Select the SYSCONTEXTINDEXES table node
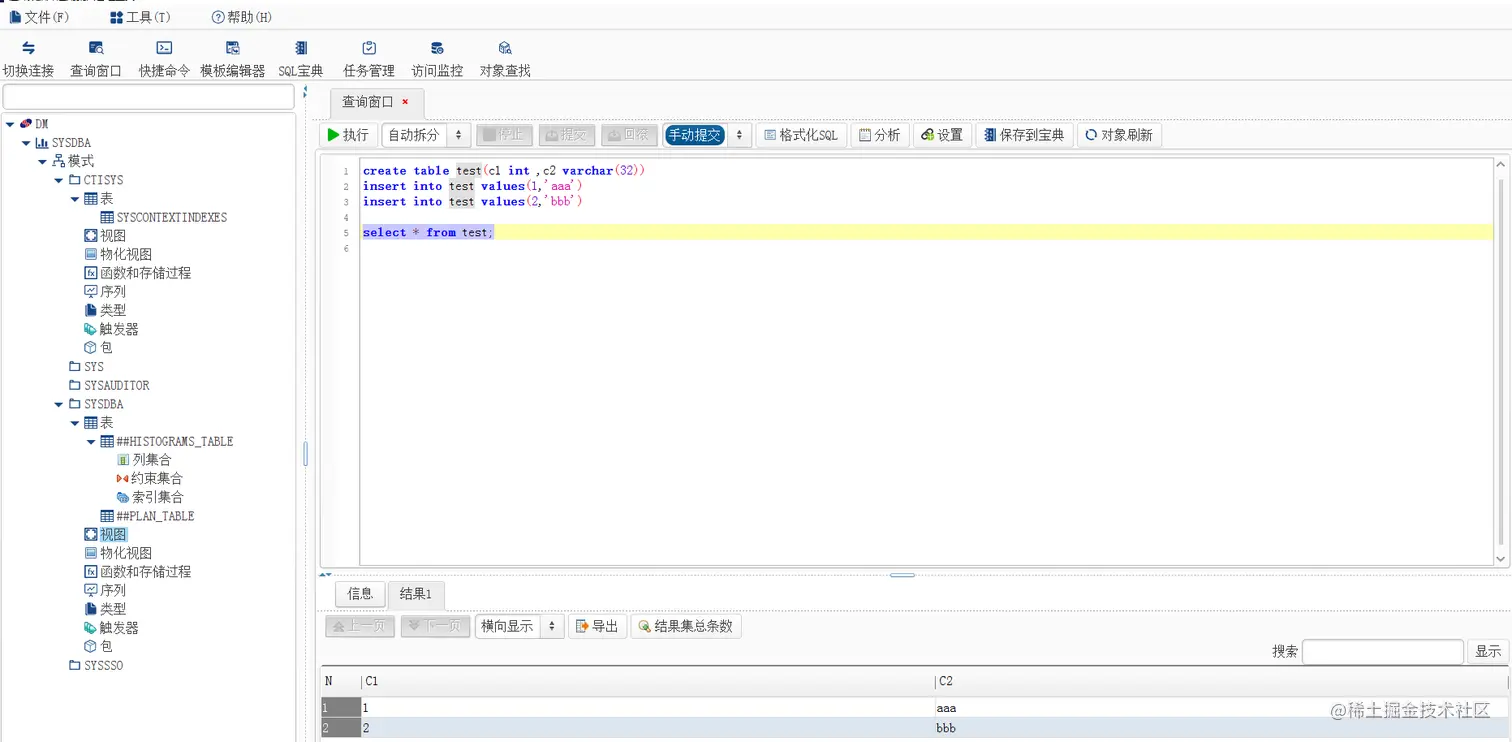The width and height of the screenshot is (1512, 742). click(x=164, y=217)
